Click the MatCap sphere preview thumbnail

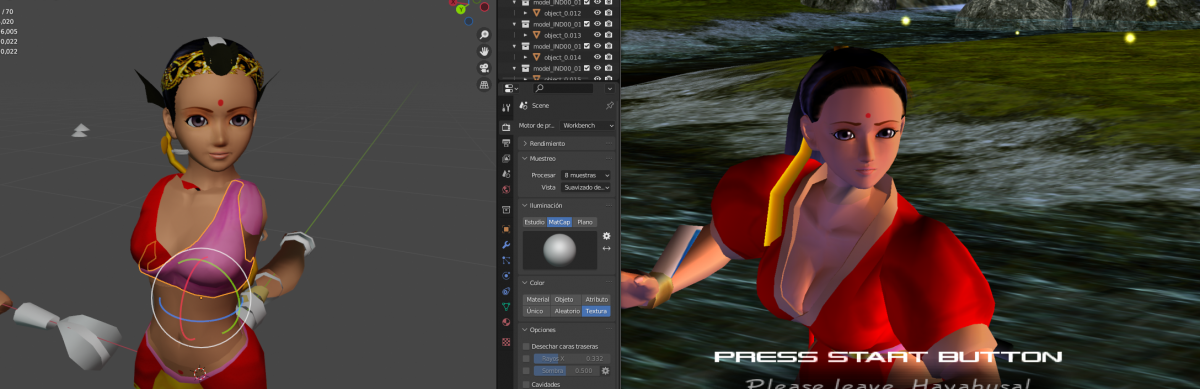559,250
